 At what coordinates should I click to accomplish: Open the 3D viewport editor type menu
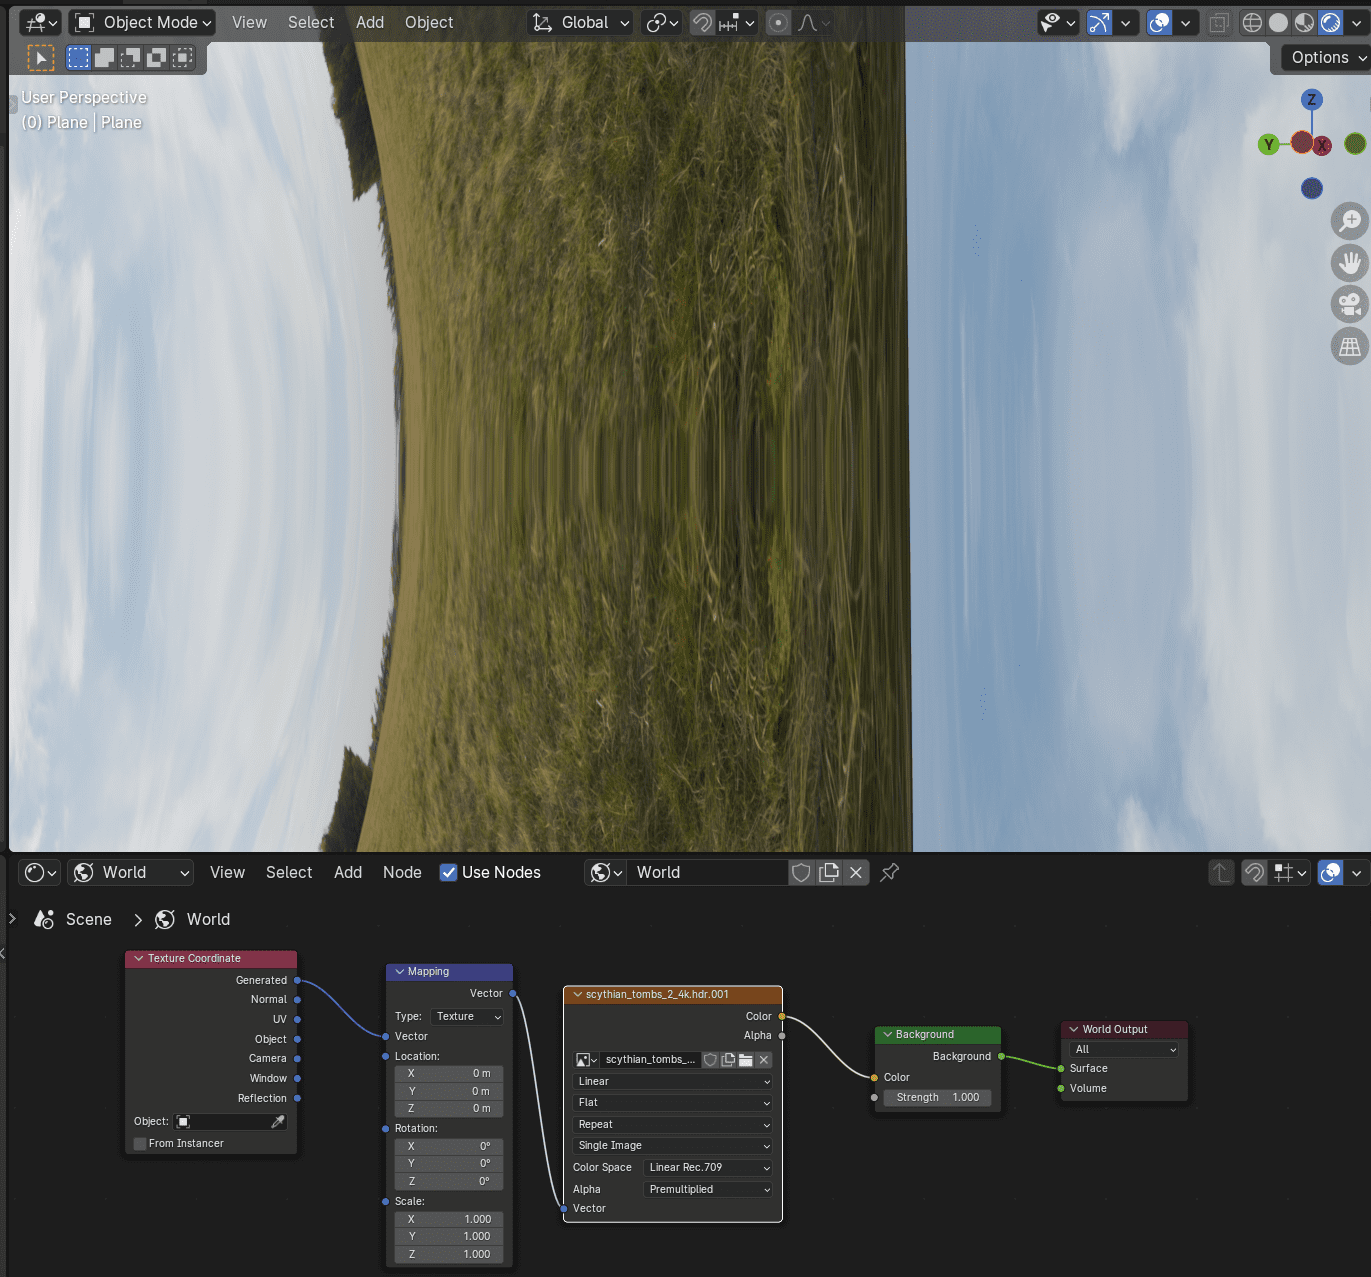point(40,22)
